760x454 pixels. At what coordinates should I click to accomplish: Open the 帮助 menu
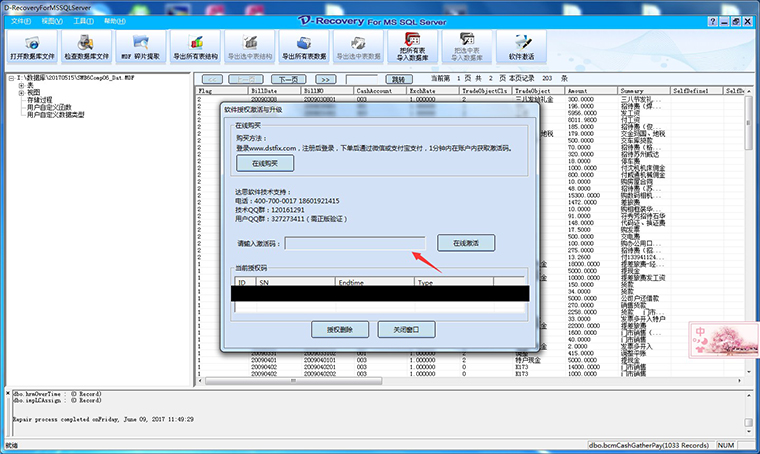tap(115, 21)
